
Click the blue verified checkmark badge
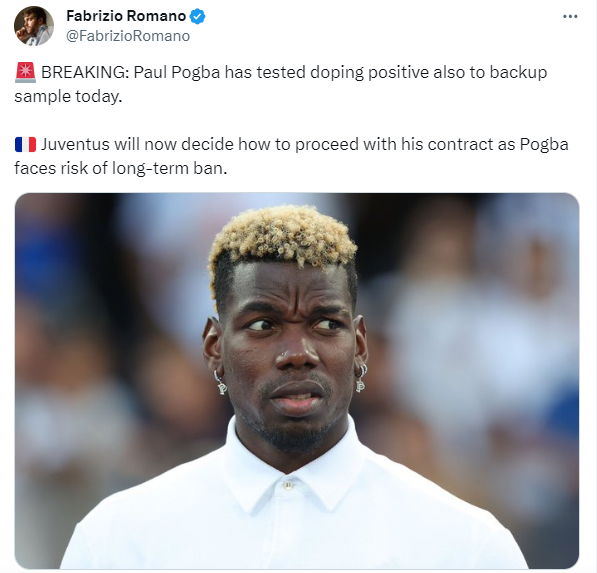coord(197,16)
